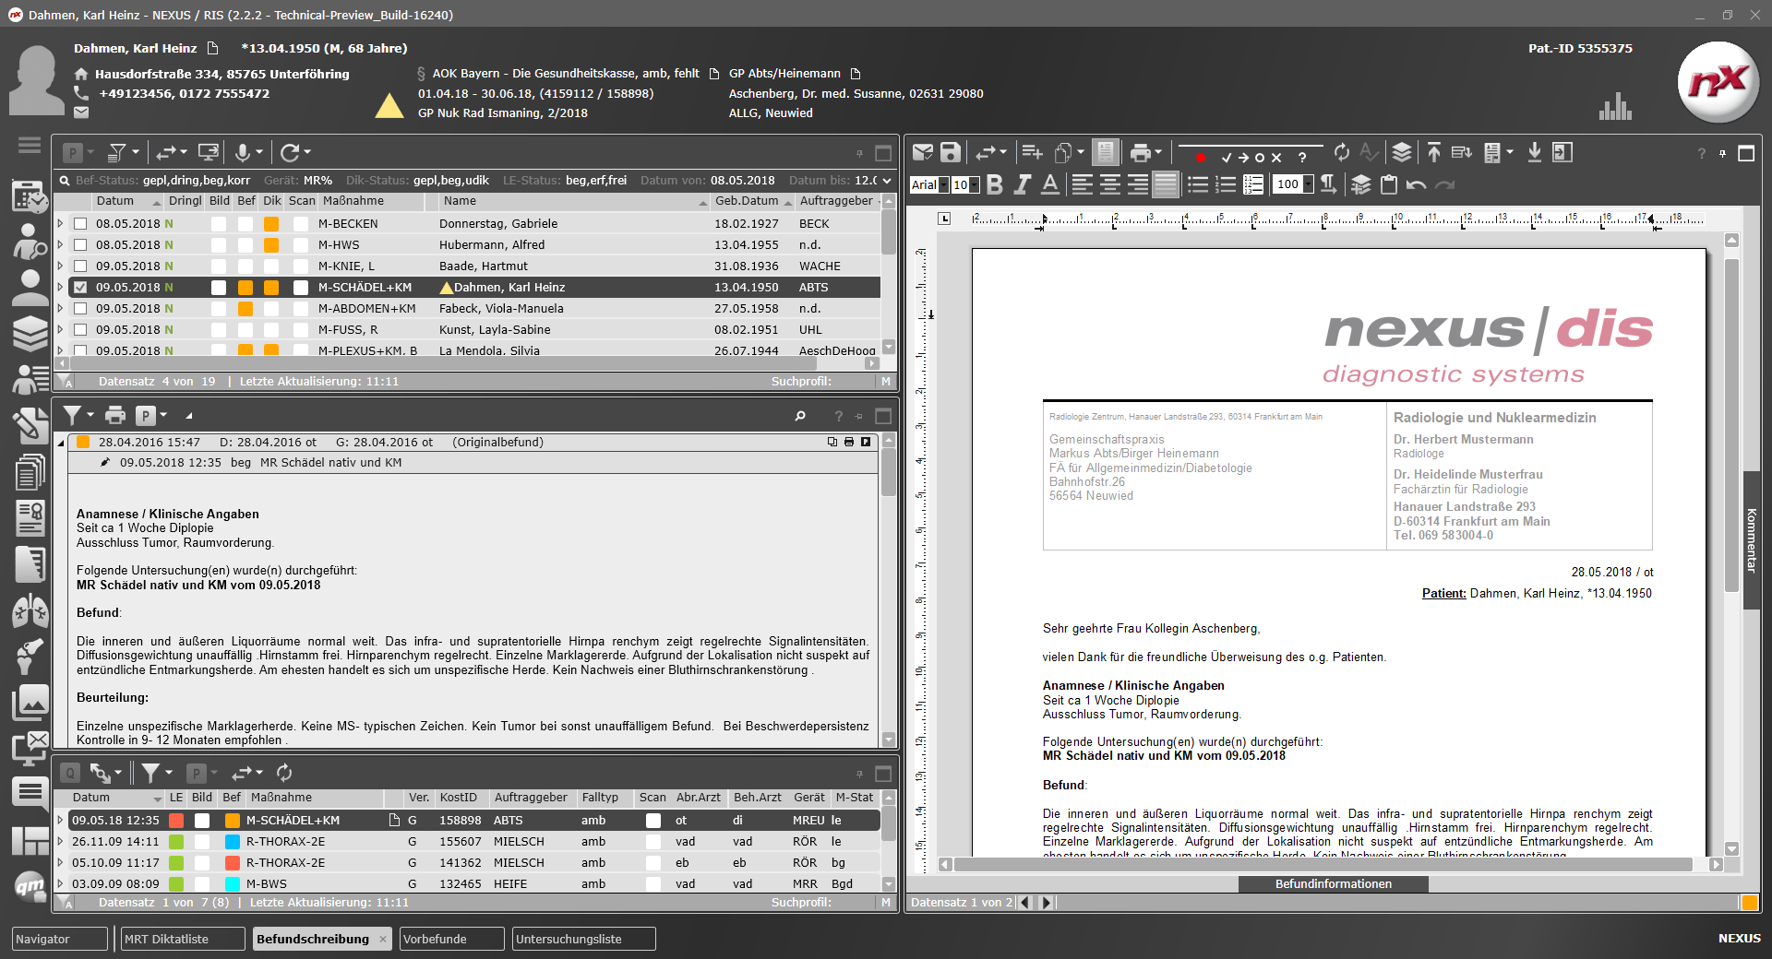
Task: Click the refresh arrows icon in editor toolbar
Action: 1341,153
